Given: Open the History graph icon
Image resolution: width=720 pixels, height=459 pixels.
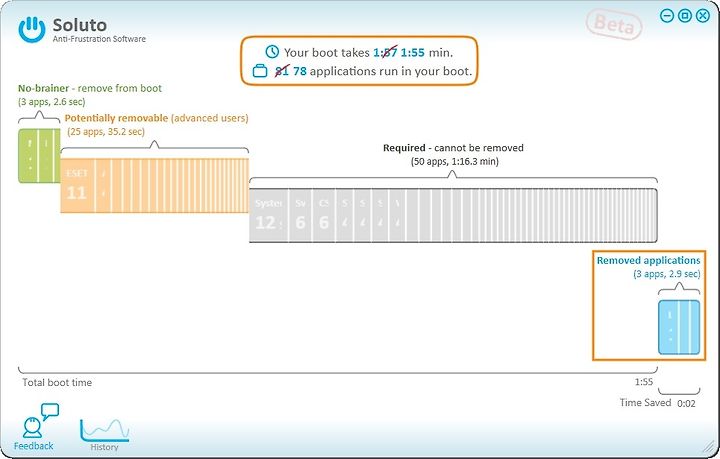Looking at the screenshot, I should 105,430.
